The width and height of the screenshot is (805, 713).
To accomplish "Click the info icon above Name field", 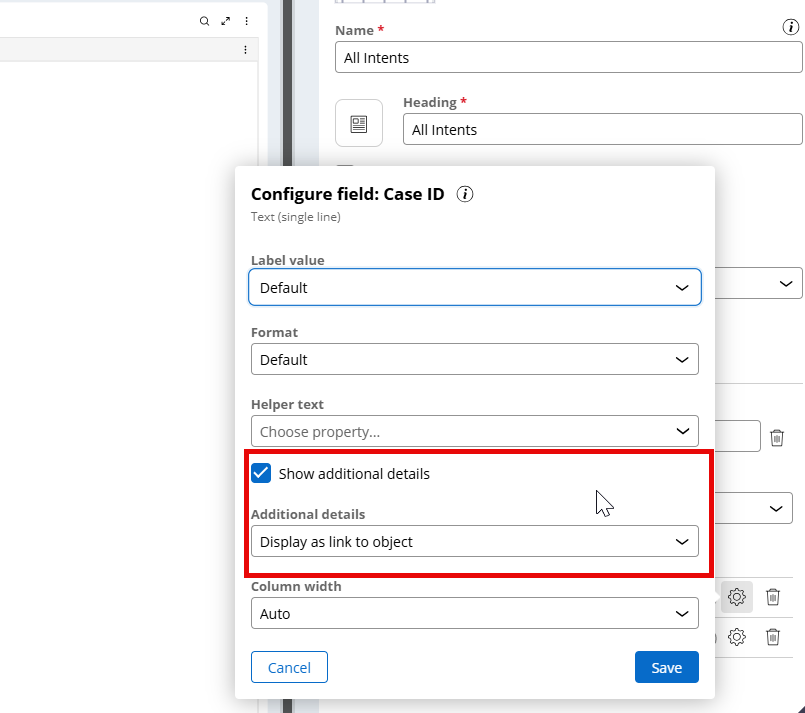I will (x=790, y=27).
